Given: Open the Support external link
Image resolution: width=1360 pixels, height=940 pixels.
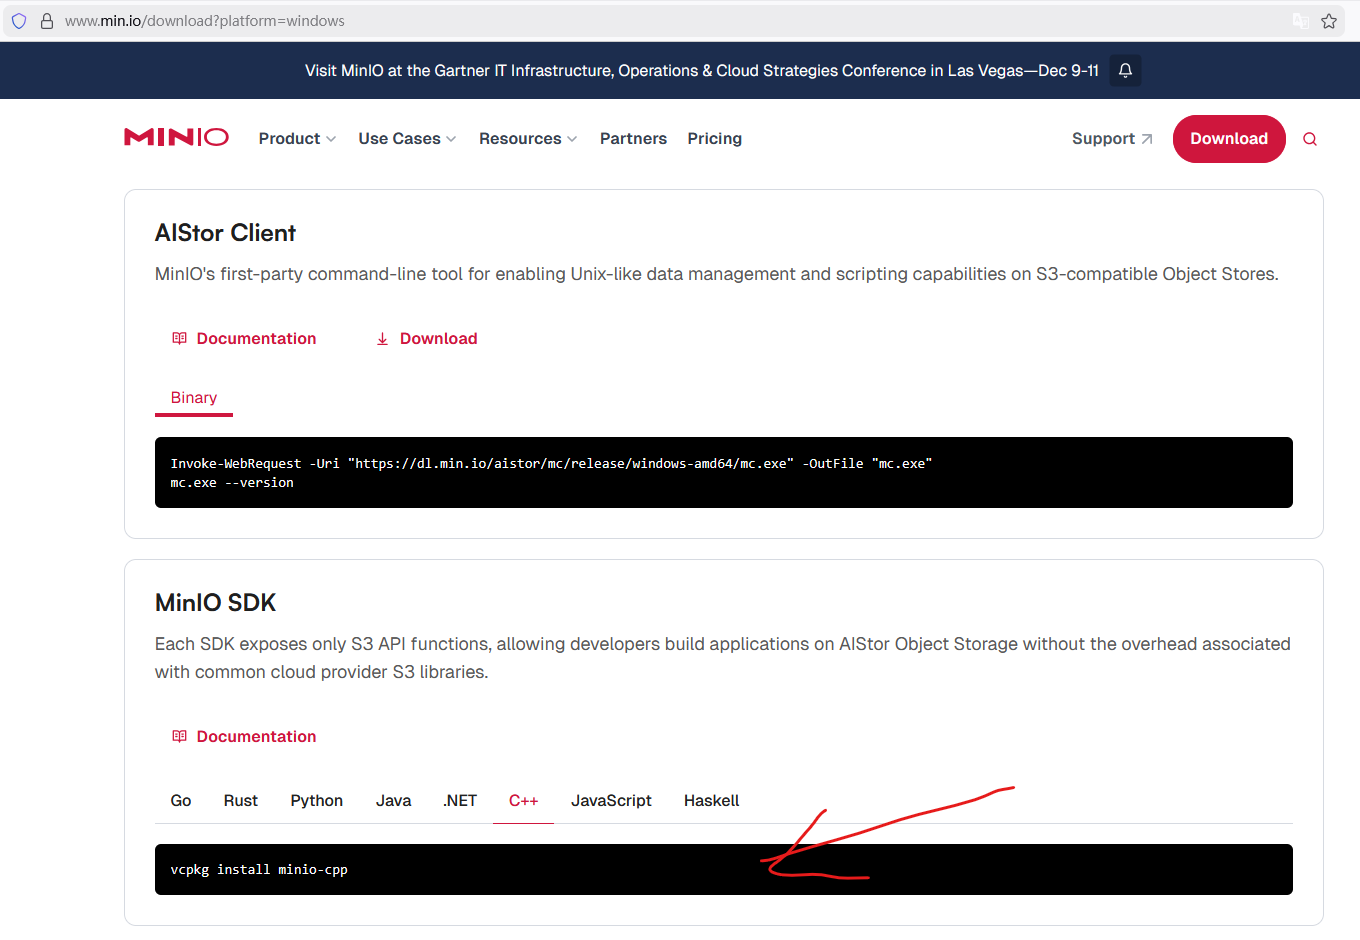Looking at the screenshot, I should (1111, 139).
